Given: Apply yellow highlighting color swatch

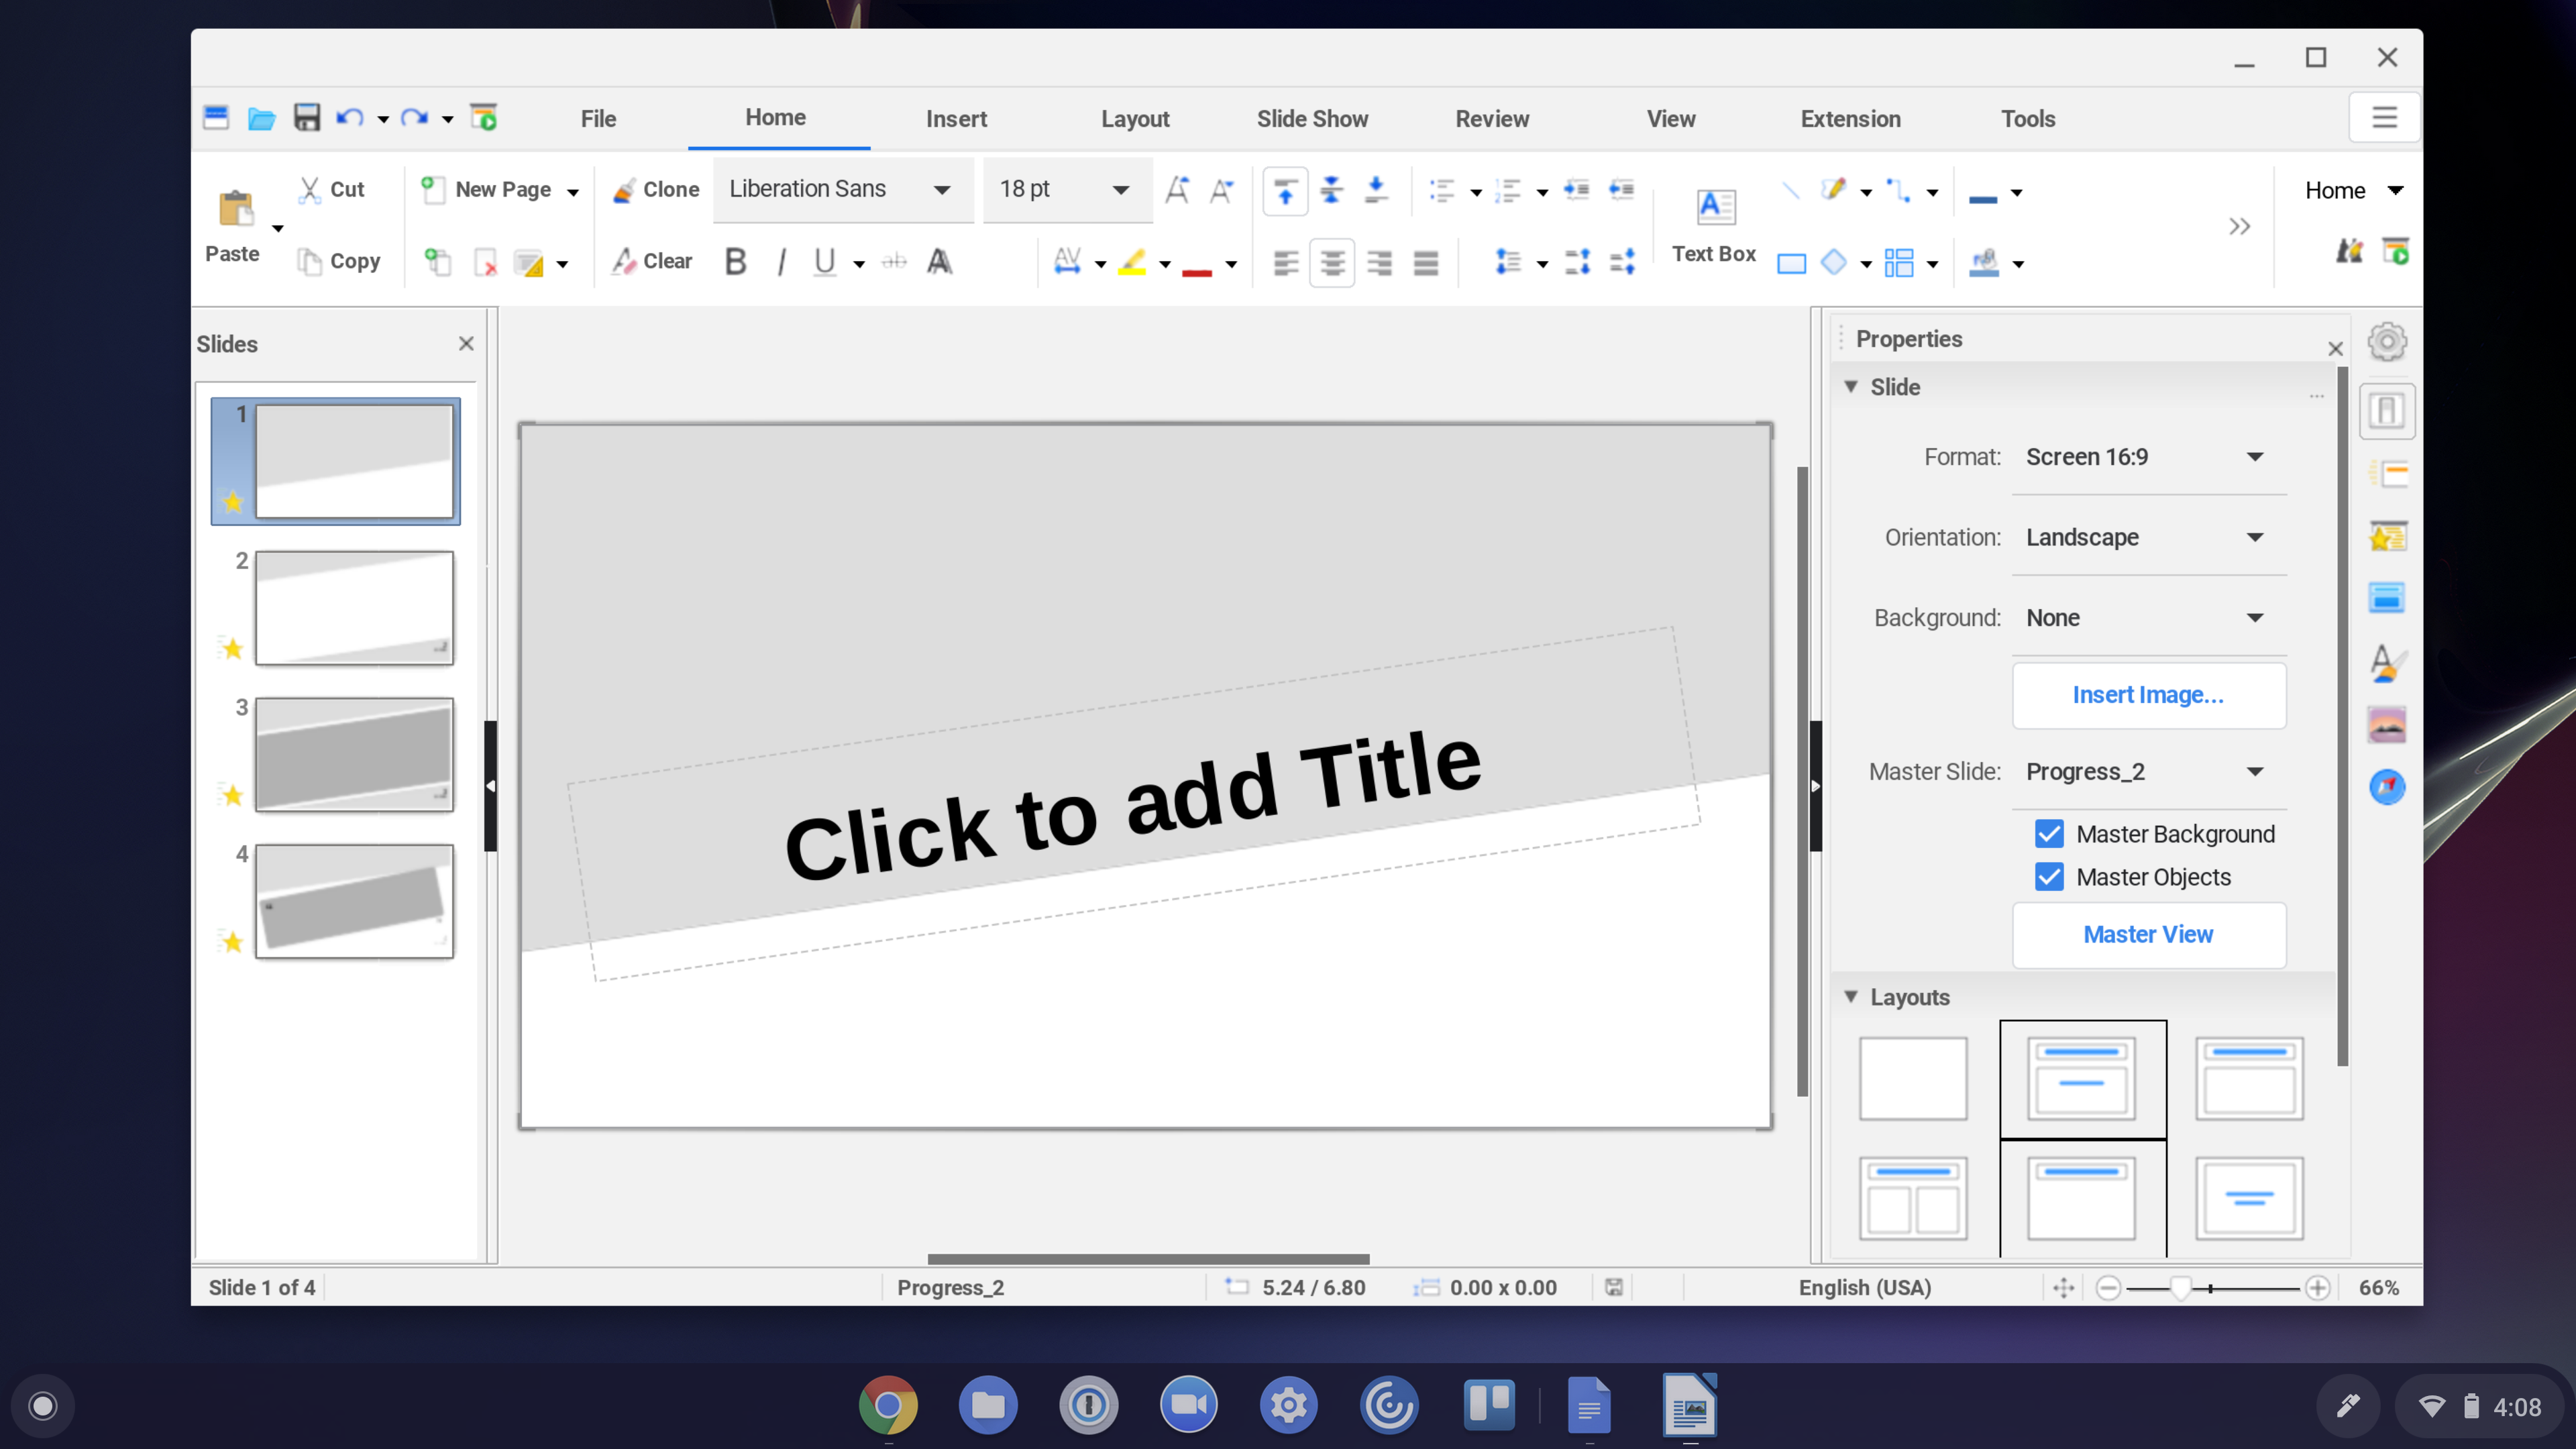Looking at the screenshot, I should (x=1132, y=263).
